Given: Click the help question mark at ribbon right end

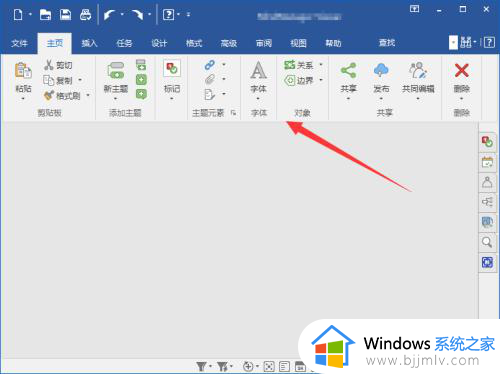Looking at the screenshot, I should [x=489, y=42].
